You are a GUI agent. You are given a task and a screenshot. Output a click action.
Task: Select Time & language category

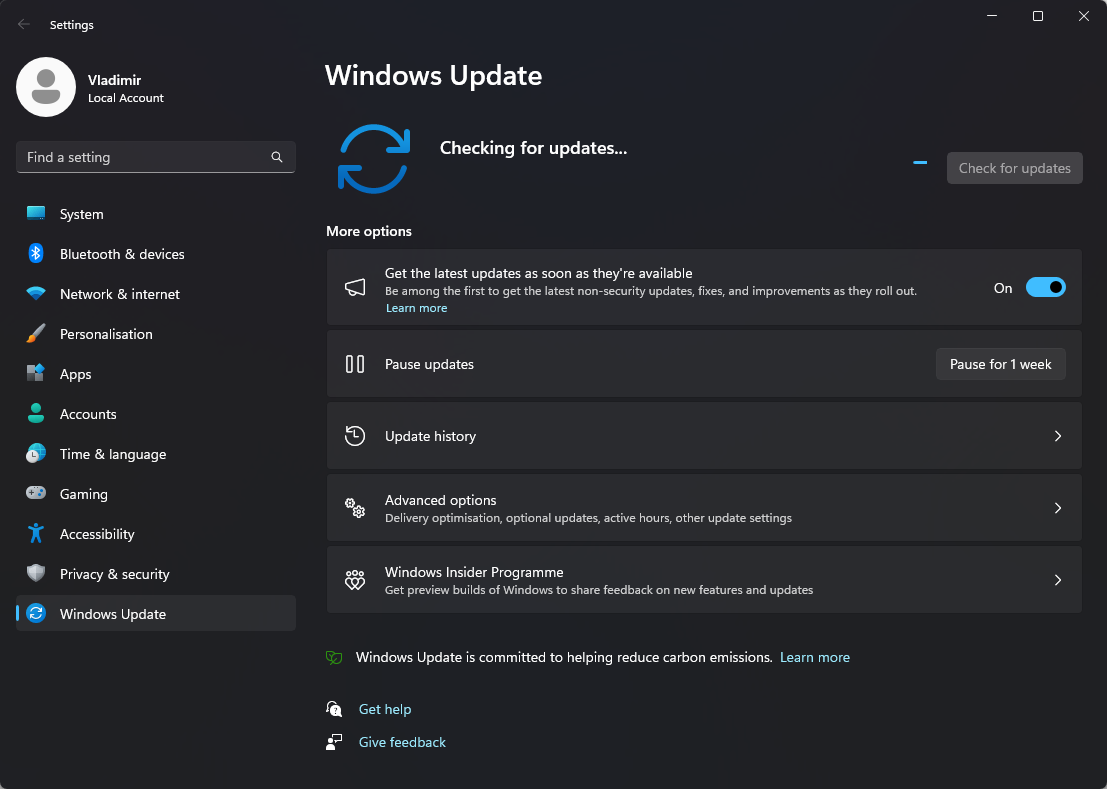coord(112,454)
